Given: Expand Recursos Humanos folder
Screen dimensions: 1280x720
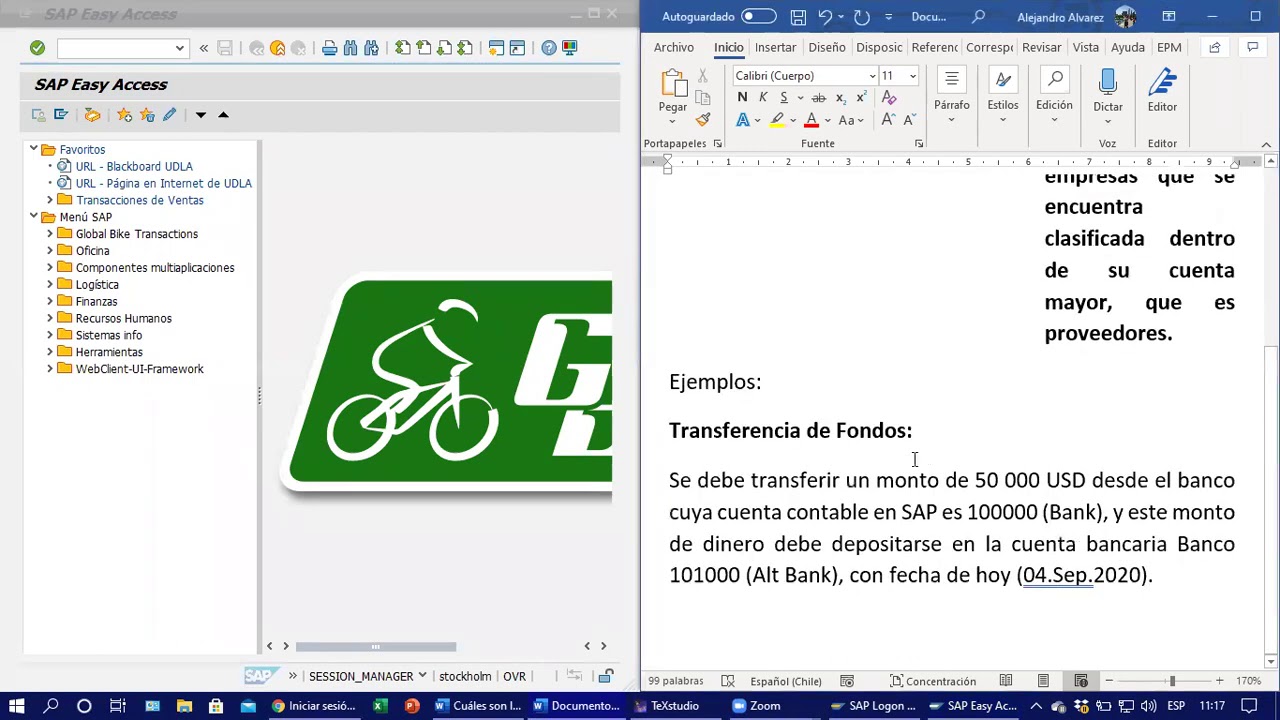Looking at the screenshot, I should pos(50,318).
